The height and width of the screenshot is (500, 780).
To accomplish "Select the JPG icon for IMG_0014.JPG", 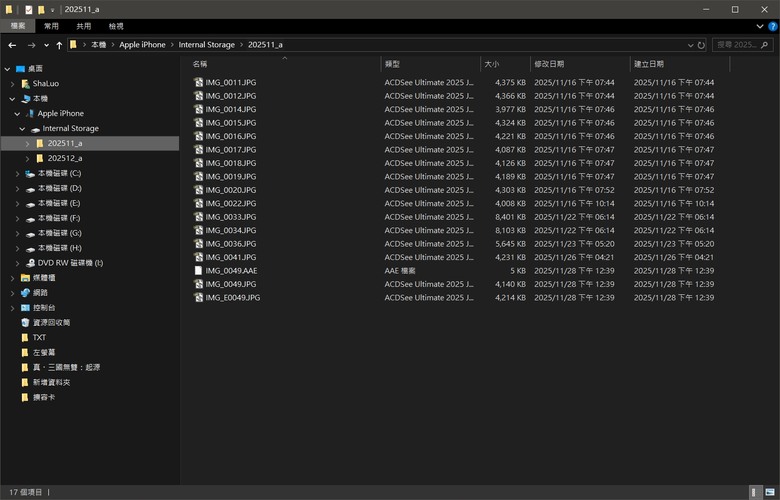I will click(198, 109).
